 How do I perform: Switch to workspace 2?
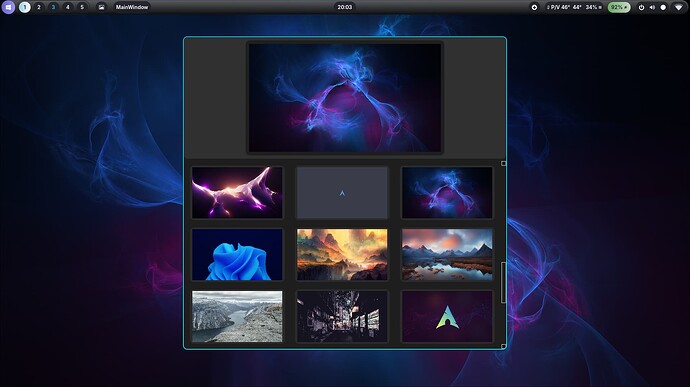(39, 7)
